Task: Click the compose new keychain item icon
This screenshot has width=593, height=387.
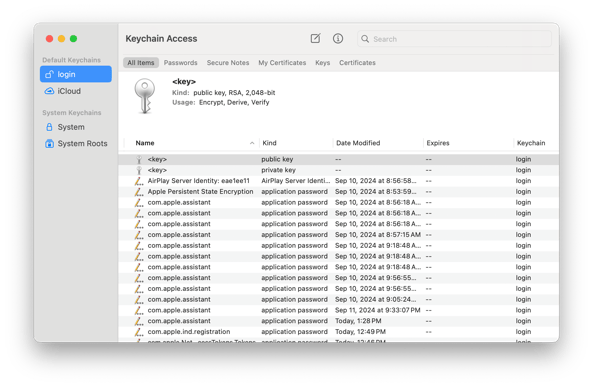Action: (x=315, y=39)
